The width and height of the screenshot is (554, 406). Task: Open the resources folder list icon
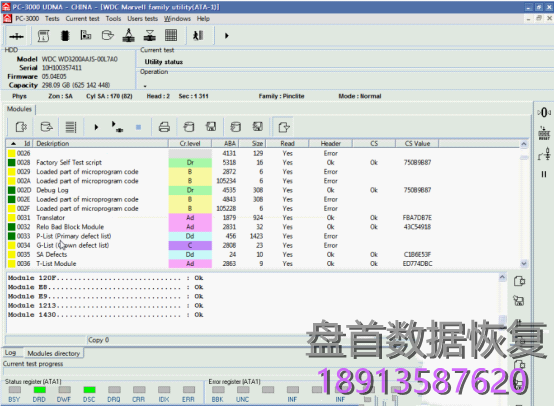[x=86, y=35]
